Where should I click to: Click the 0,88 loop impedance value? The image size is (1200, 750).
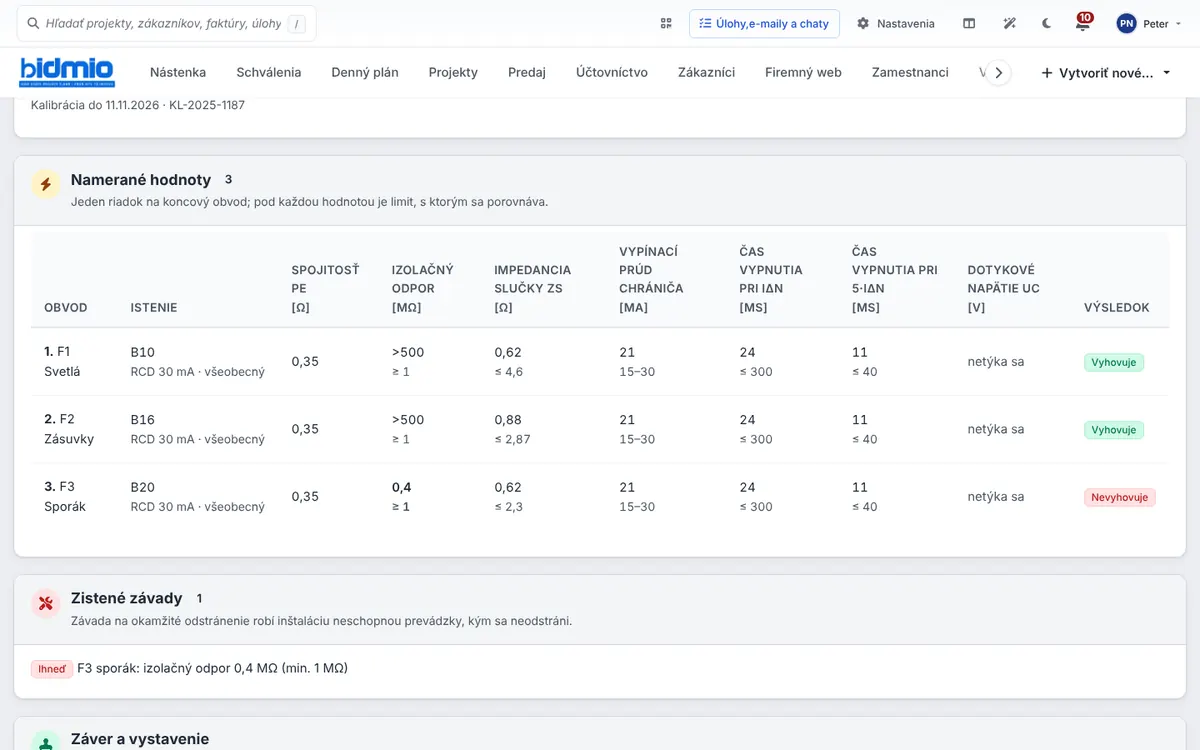click(x=508, y=420)
